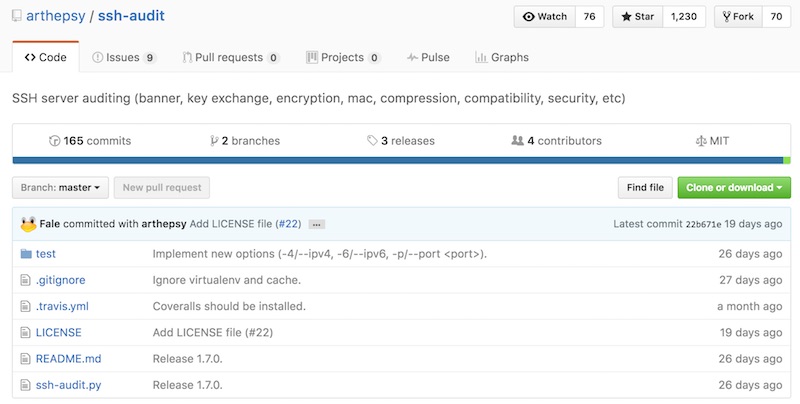
Task: Expand the Clone or download menu
Action: (733, 187)
